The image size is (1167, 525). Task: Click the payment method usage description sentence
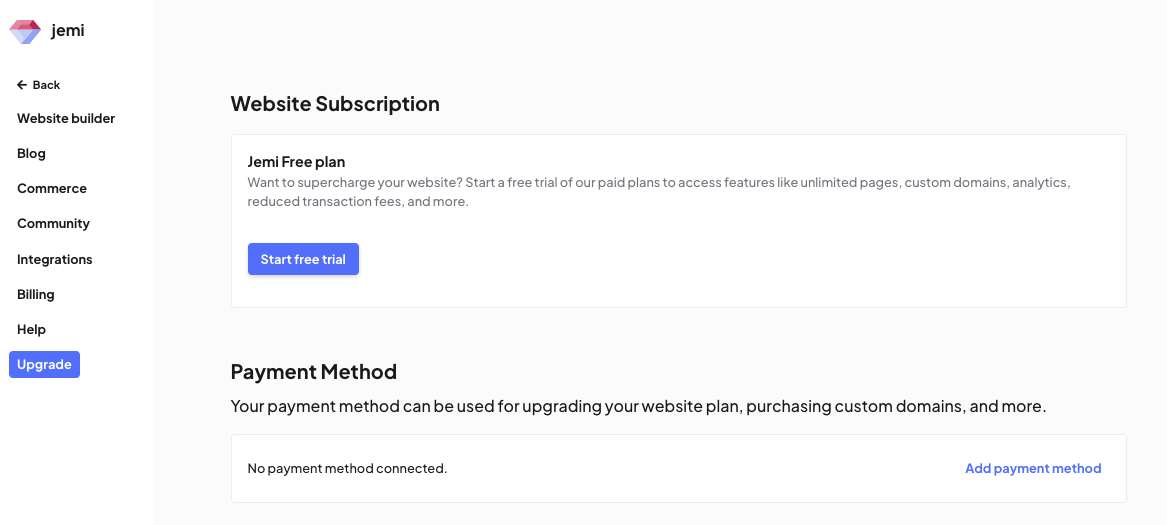[x=639, y=407]
